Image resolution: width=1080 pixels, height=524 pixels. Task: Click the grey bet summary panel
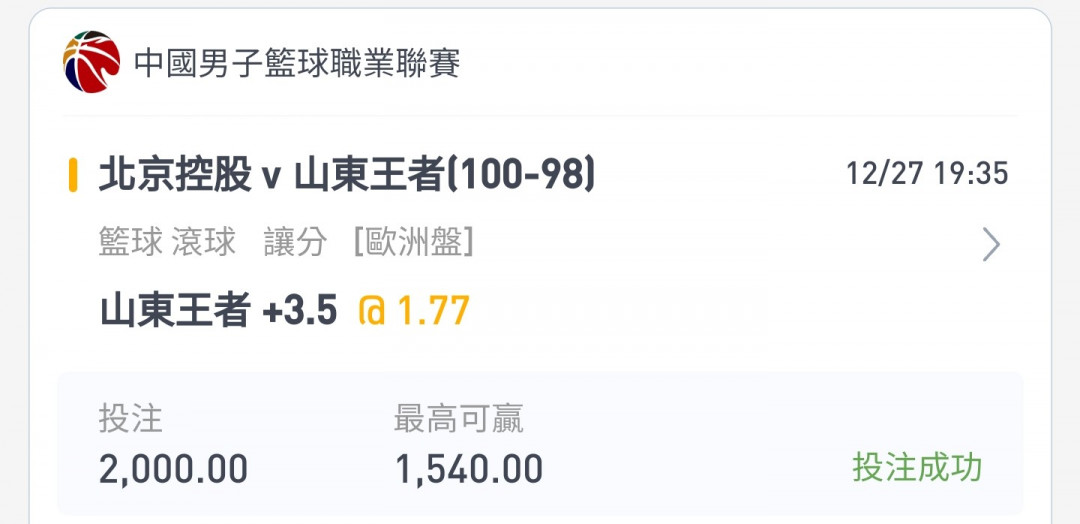point(540,443)
